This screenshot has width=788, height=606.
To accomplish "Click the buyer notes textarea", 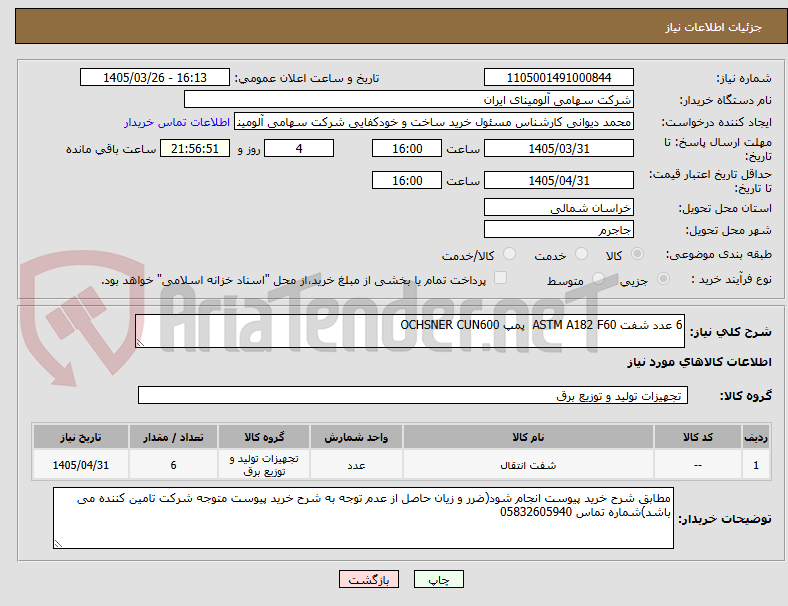I will coord(363,518).
